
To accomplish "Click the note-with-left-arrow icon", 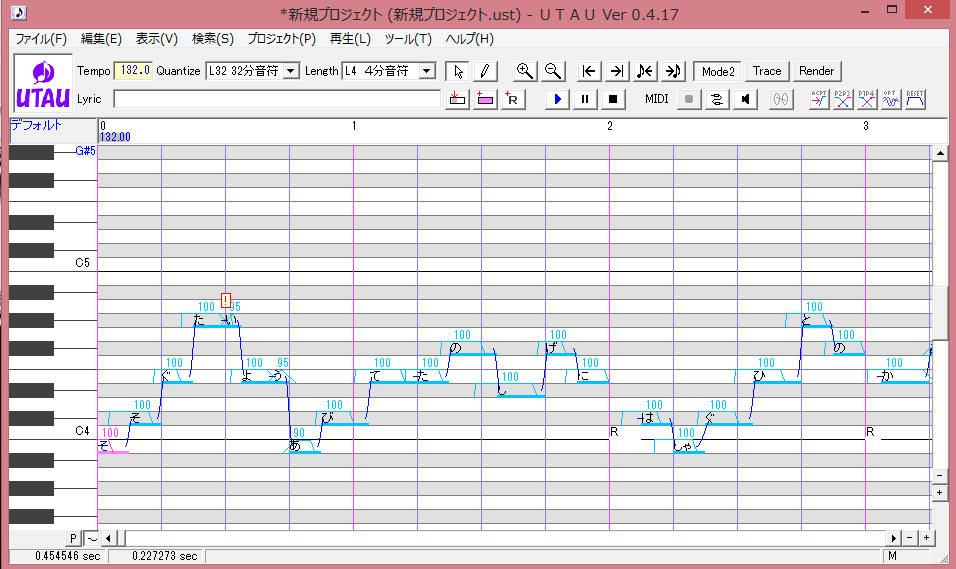I will [x=645, y=71].
